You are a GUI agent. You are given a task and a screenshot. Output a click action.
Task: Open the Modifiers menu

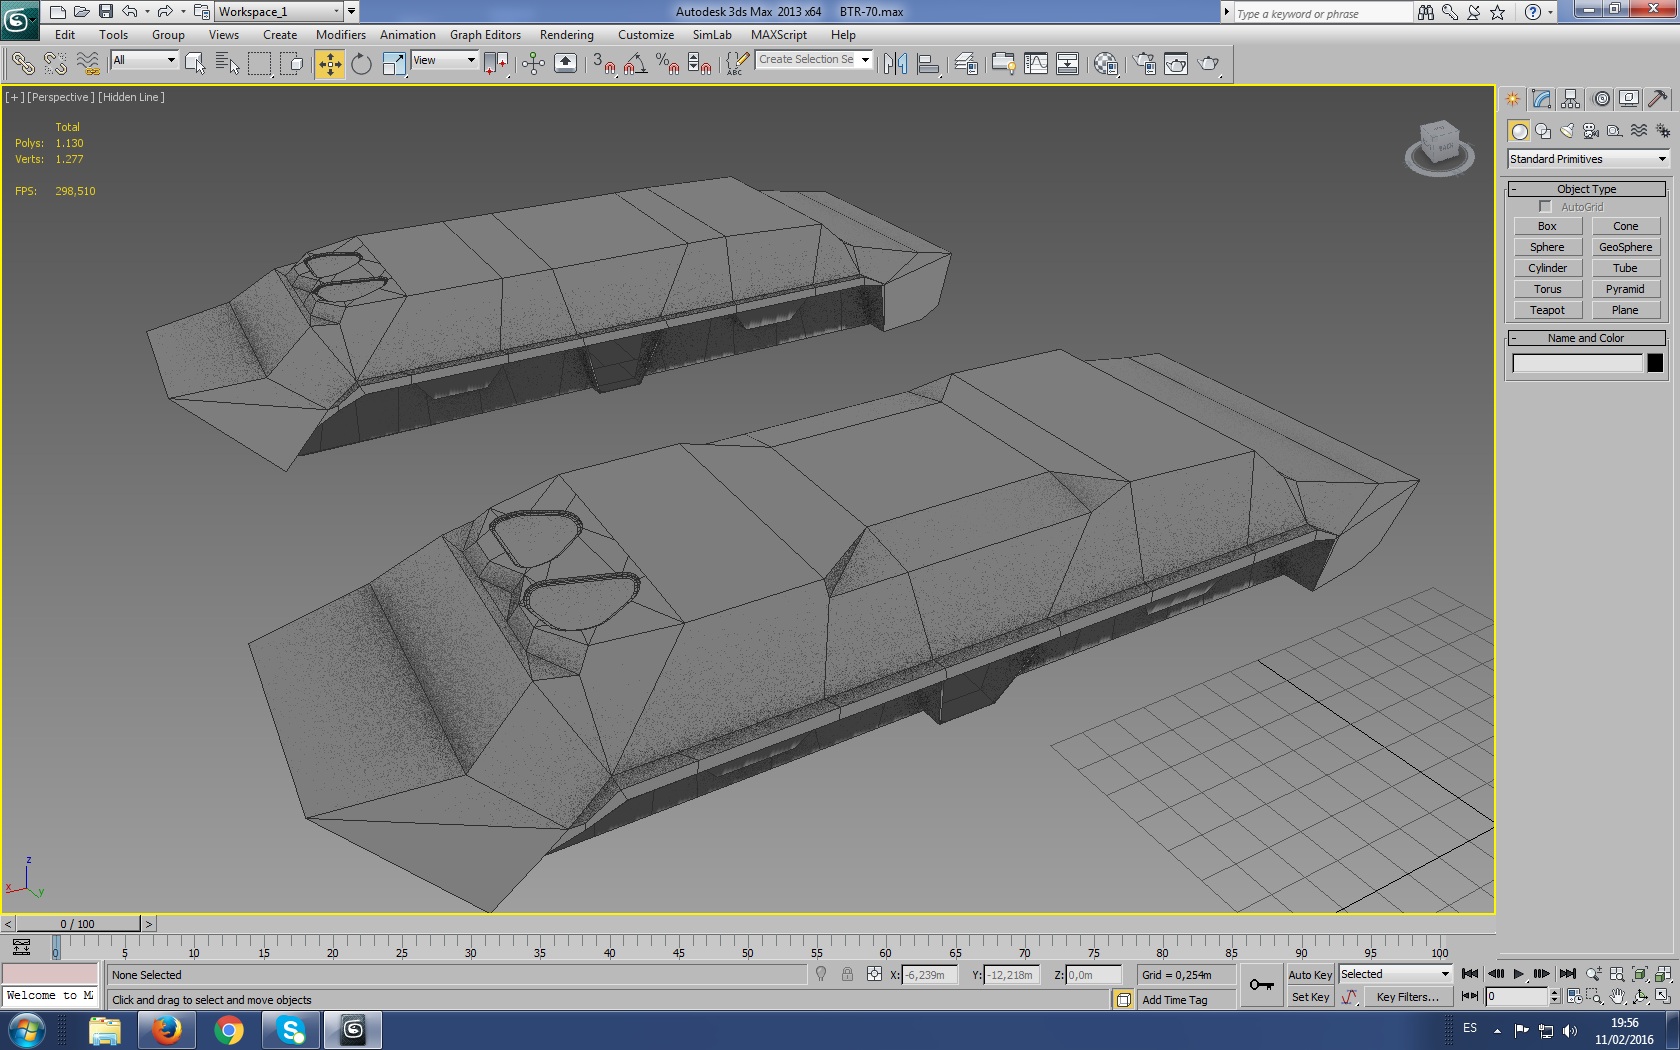pos(341,35)
